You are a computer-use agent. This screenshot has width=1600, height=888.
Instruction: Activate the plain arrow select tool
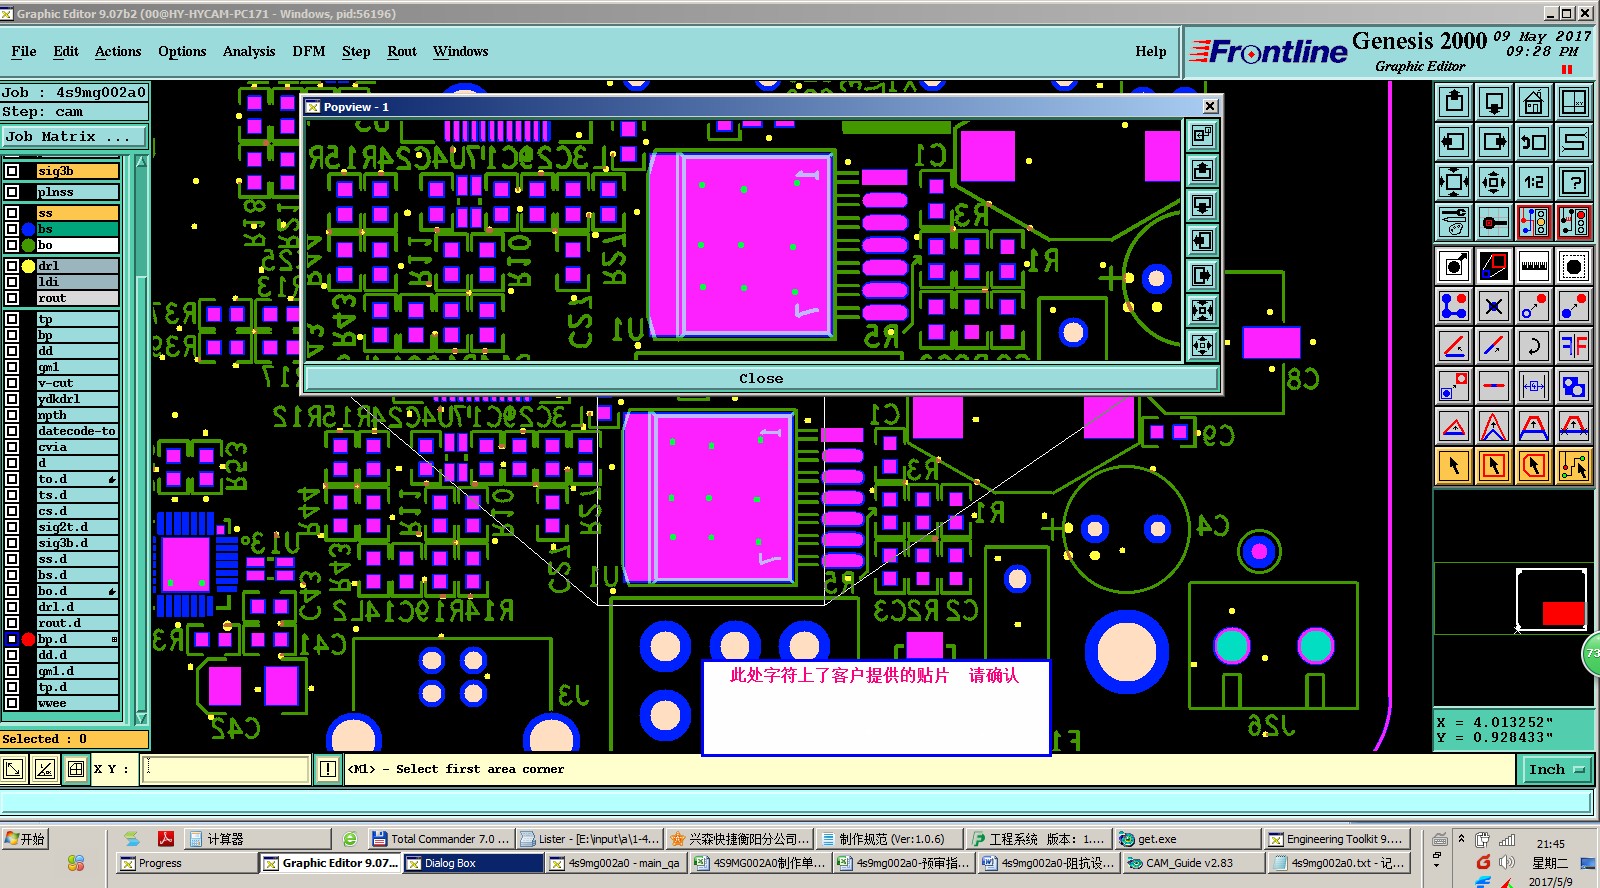pos(1453,465)
